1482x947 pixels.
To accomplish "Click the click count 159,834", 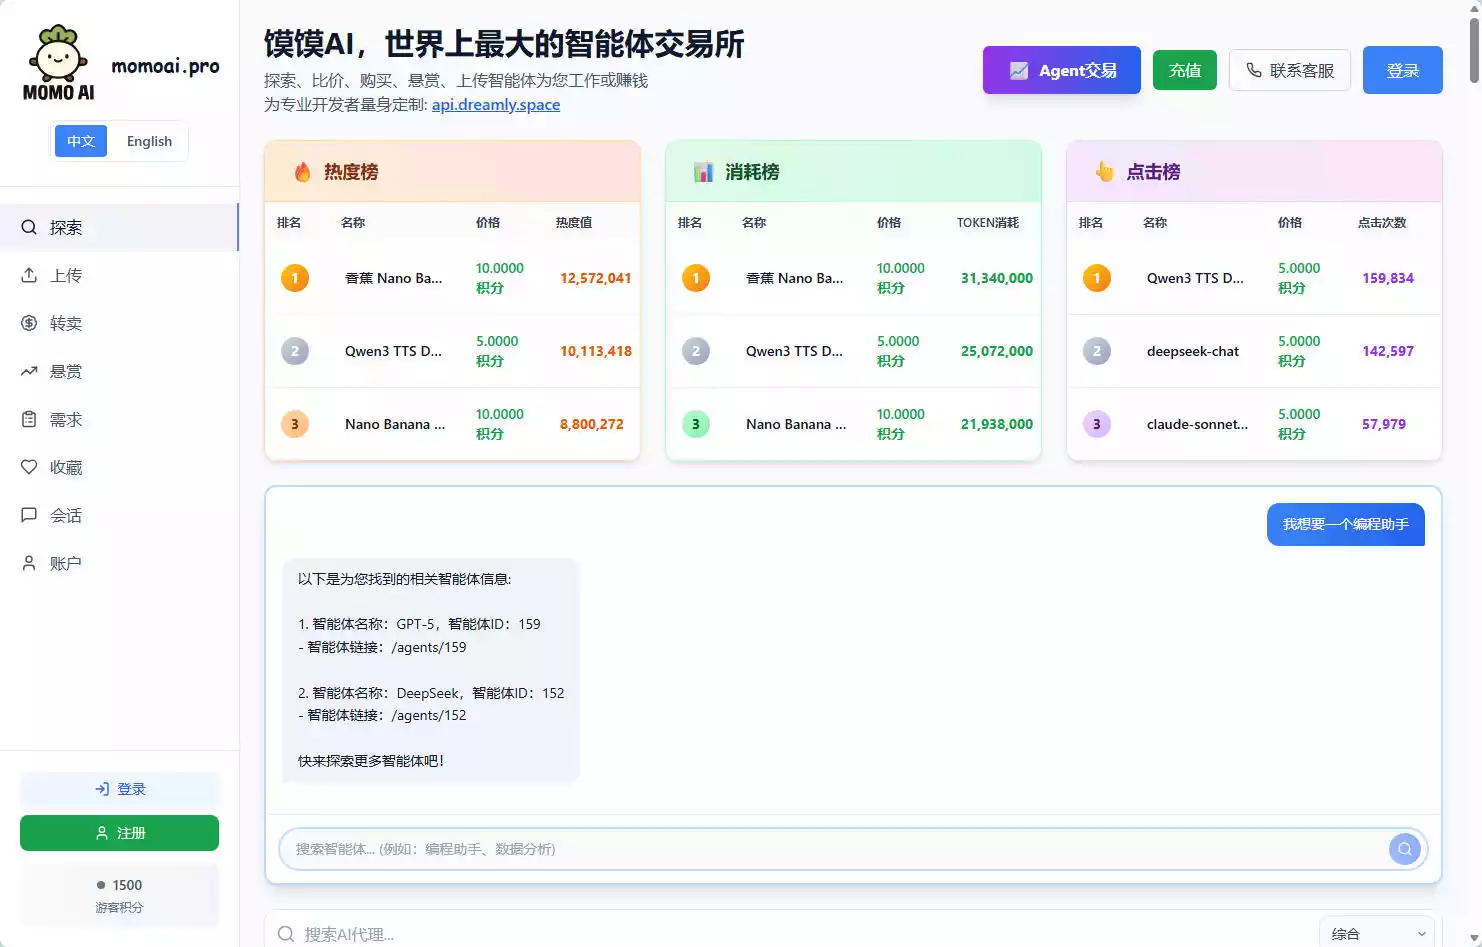I will (1388, 278).
